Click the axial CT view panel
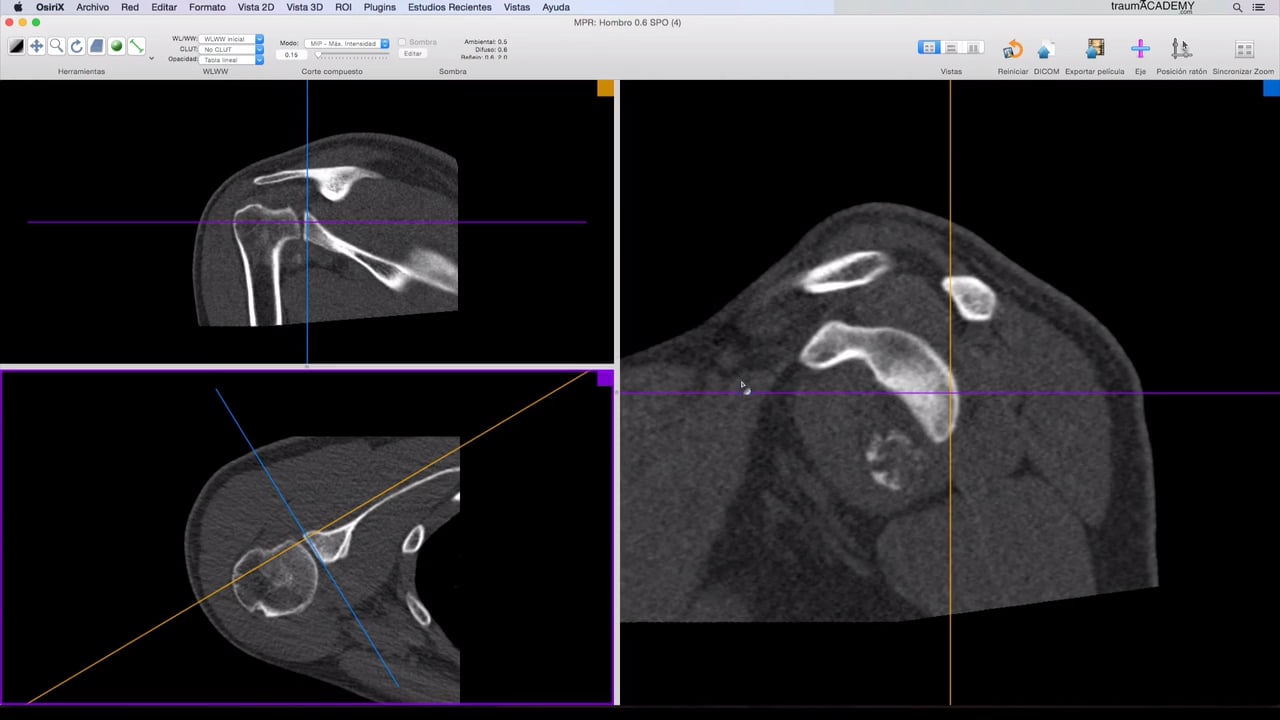The height and width of the screenshot is (720, 1280). pos(306,538)
